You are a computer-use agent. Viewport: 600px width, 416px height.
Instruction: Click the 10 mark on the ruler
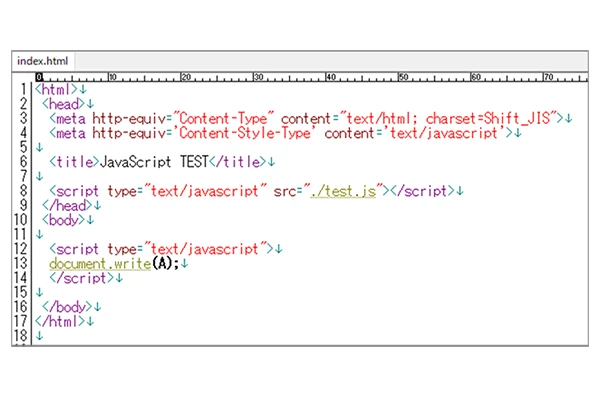click(112, 76)
